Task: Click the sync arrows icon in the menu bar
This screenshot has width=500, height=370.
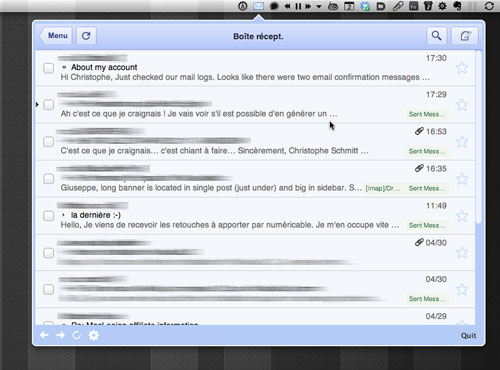Action: pos(489,6)
